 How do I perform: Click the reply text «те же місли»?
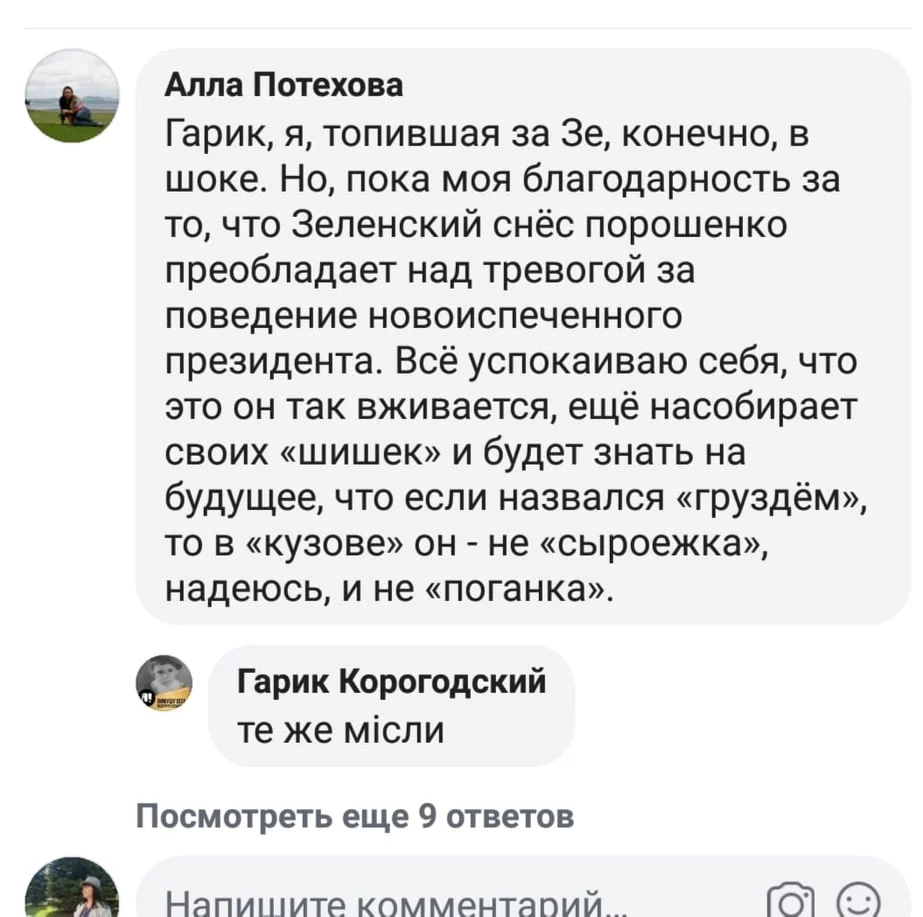pos(340,731)
